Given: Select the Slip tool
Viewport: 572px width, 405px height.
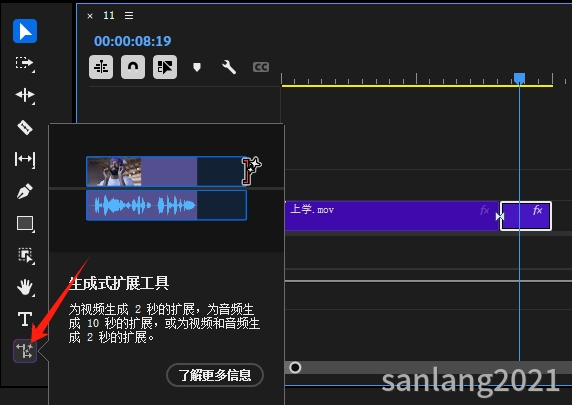Looking at the screenshot, I should tap(25, 159).
